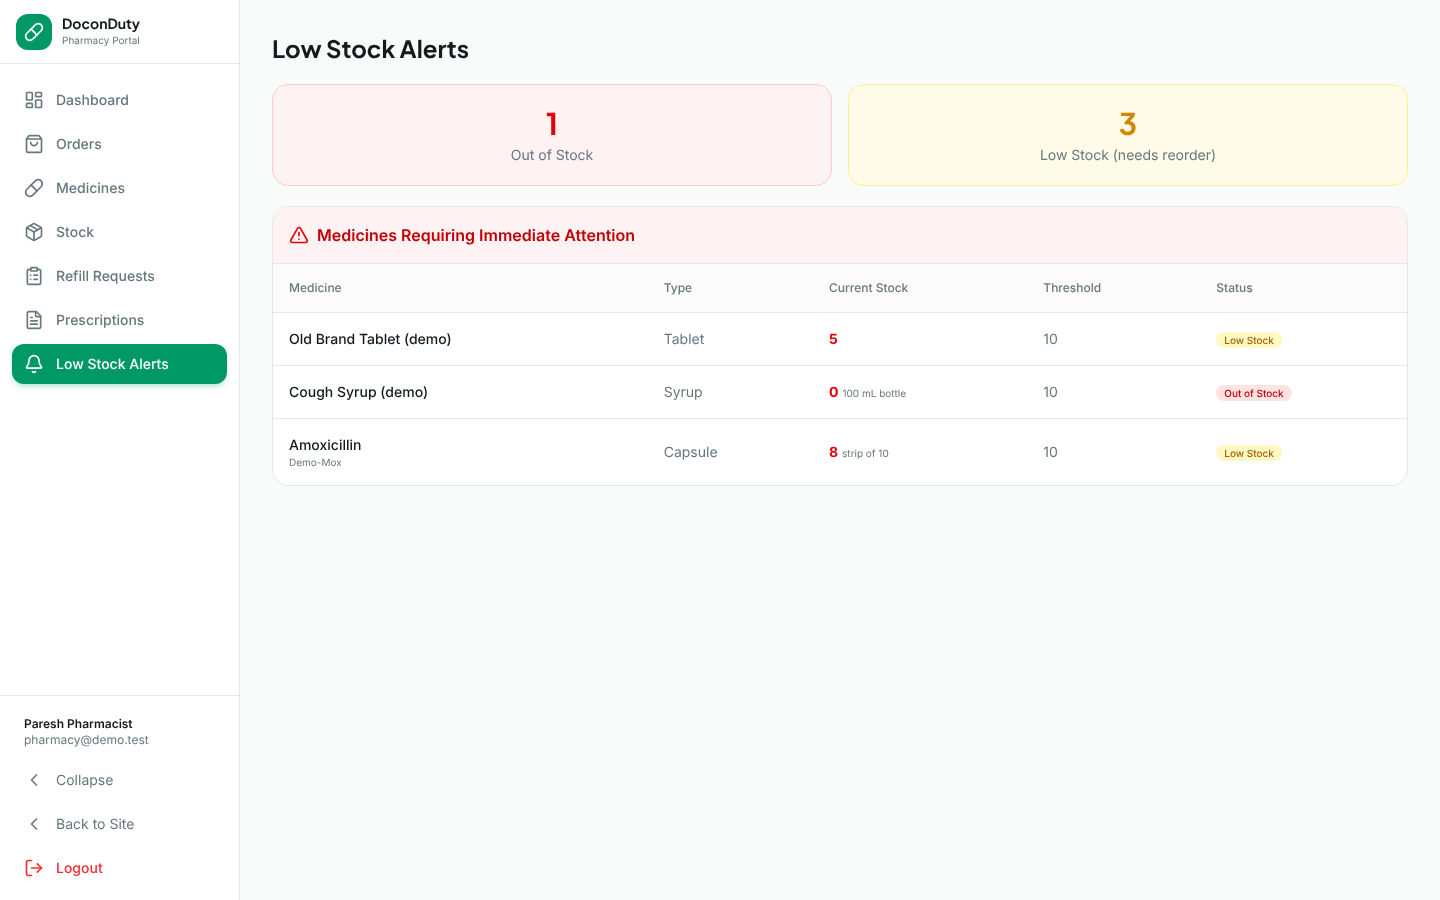
Task: Click pharmacy@demo.test email address
Action: point(86,740)
